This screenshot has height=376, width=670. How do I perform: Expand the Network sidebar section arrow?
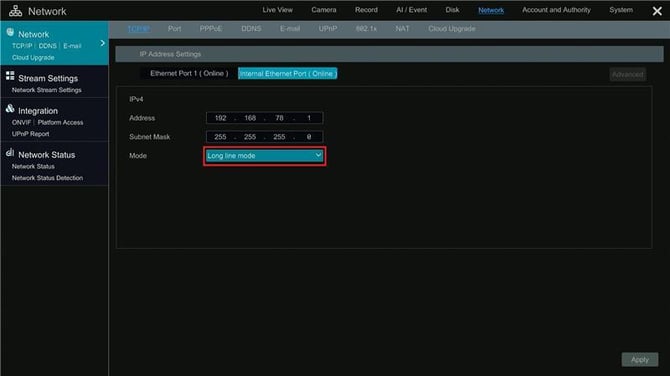click(x=103, y=43)
